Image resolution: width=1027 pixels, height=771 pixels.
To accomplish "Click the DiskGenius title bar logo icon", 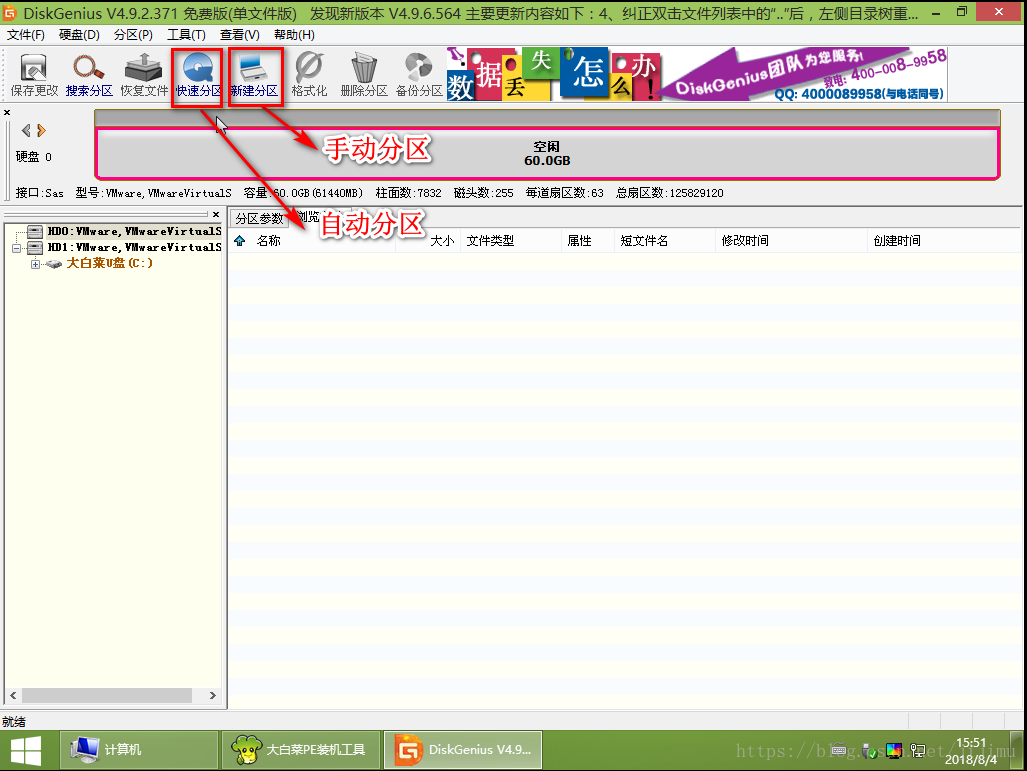I will (x=10, y=12).
